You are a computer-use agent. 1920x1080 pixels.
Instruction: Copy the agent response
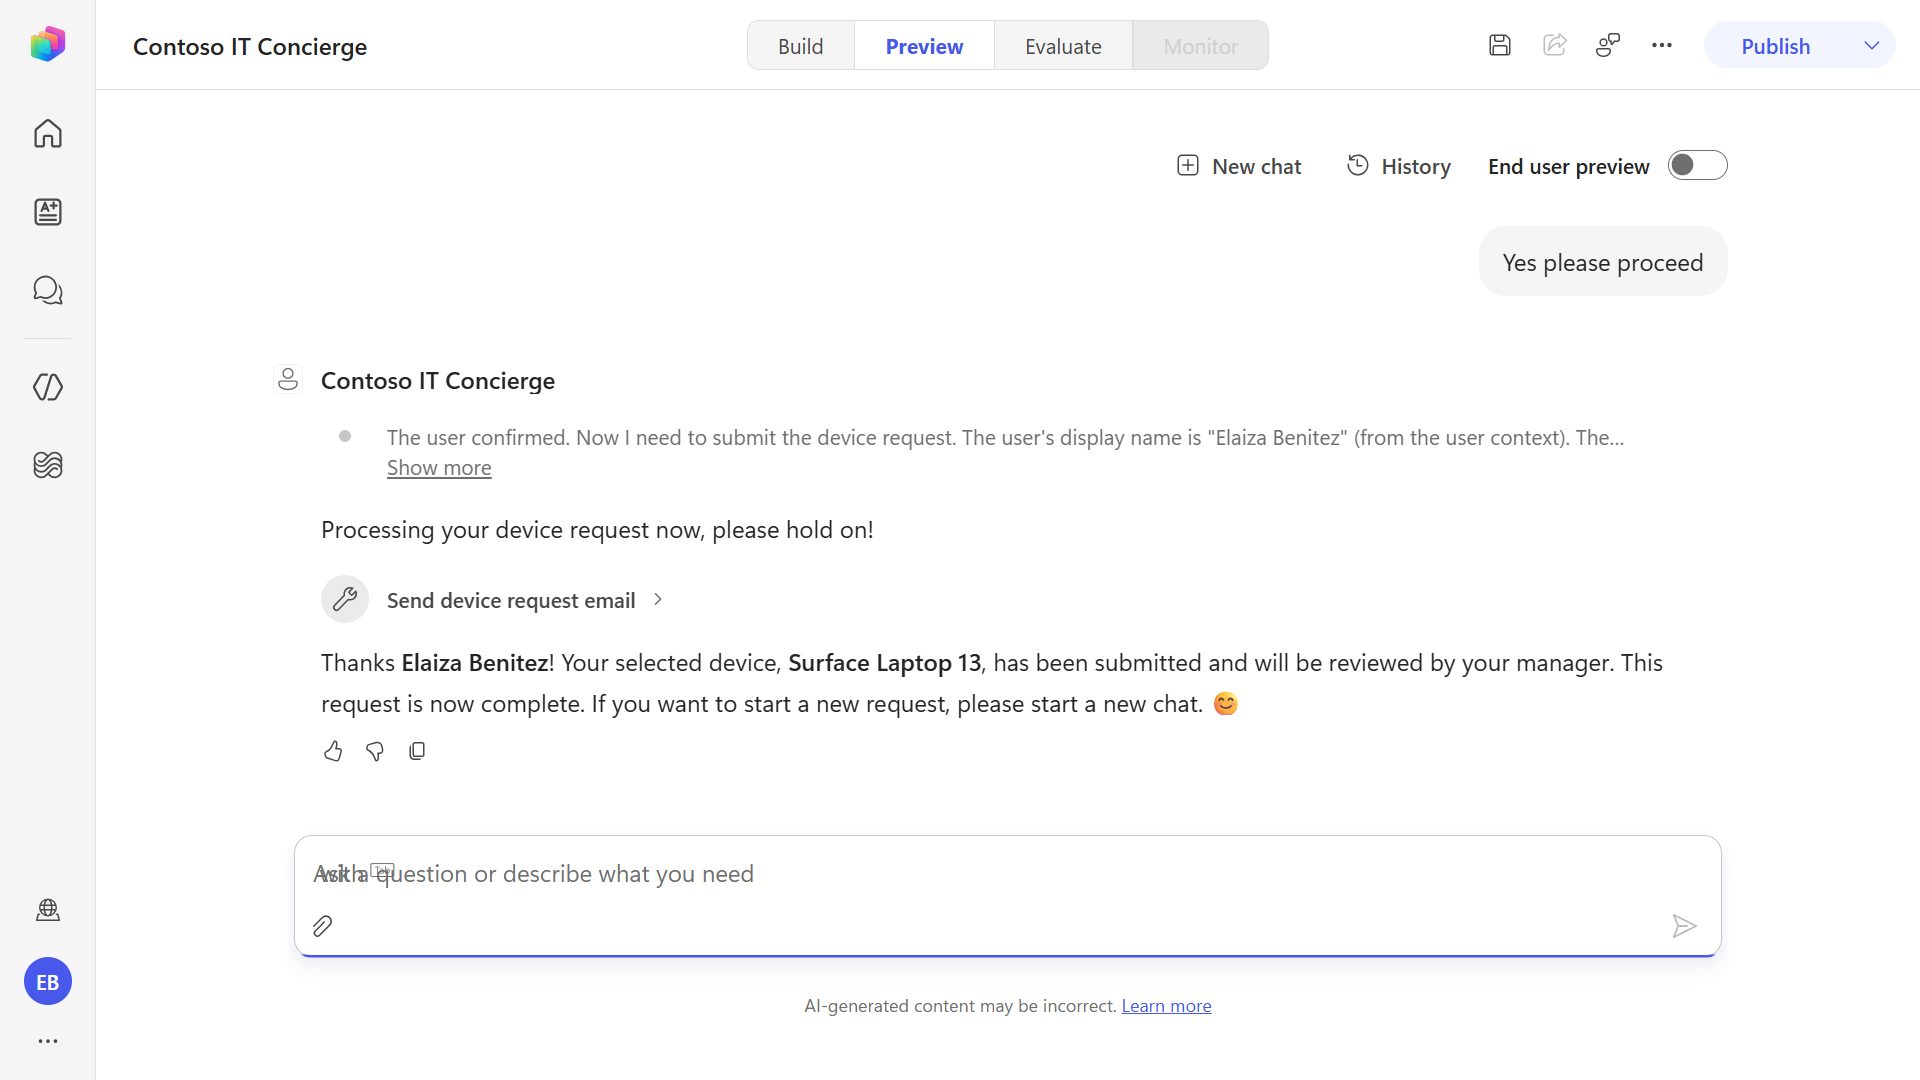(x=417, y=751)
